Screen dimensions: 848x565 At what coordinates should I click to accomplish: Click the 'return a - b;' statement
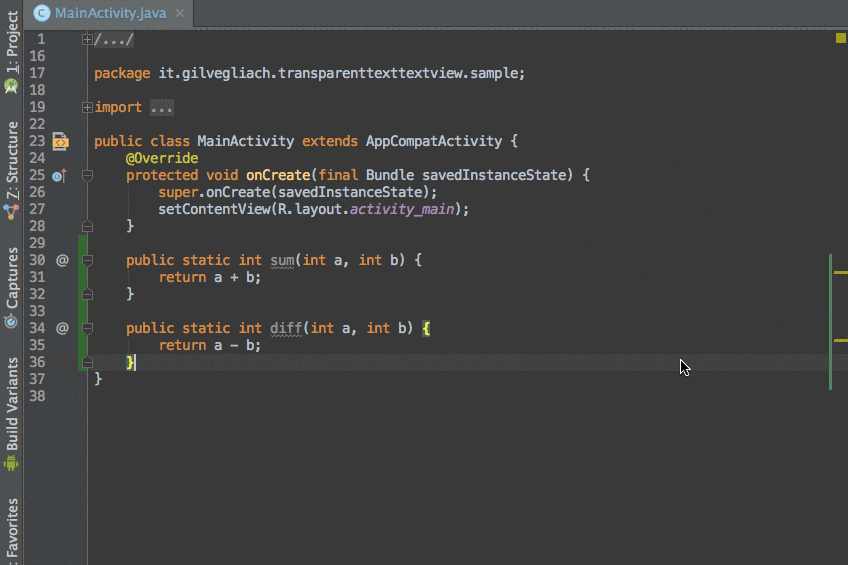tap(210, 345)
